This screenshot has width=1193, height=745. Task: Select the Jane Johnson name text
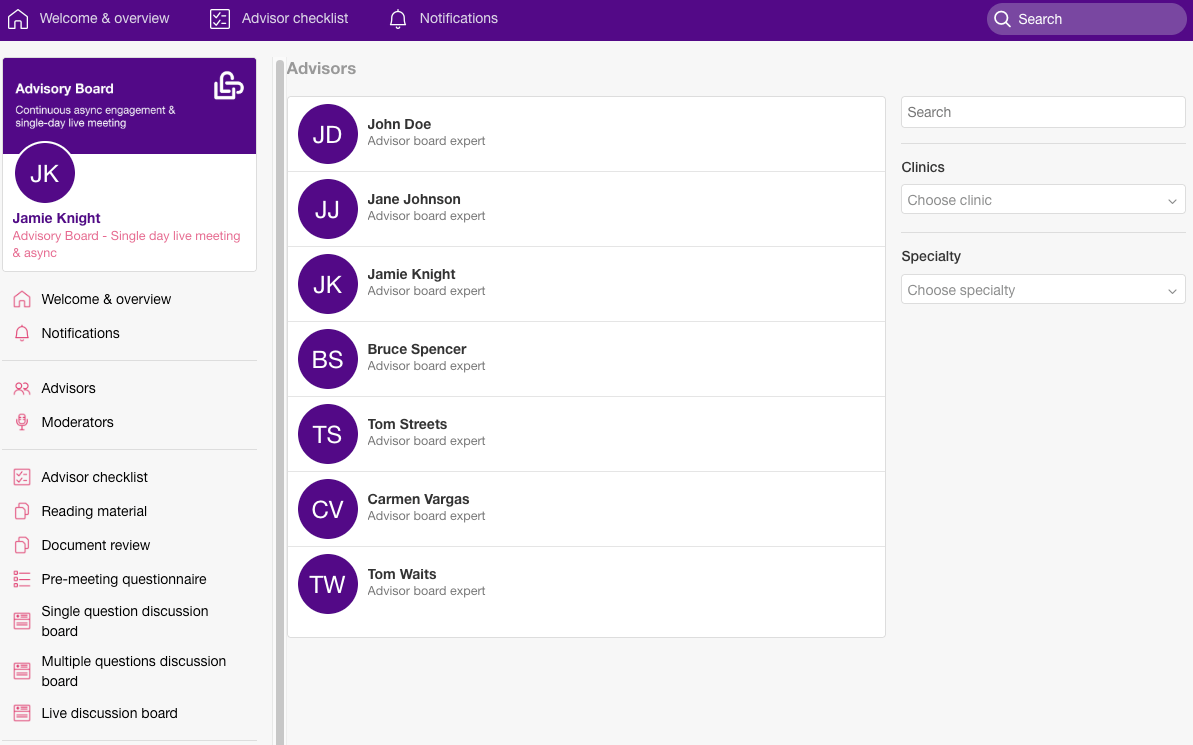point(414,199)
